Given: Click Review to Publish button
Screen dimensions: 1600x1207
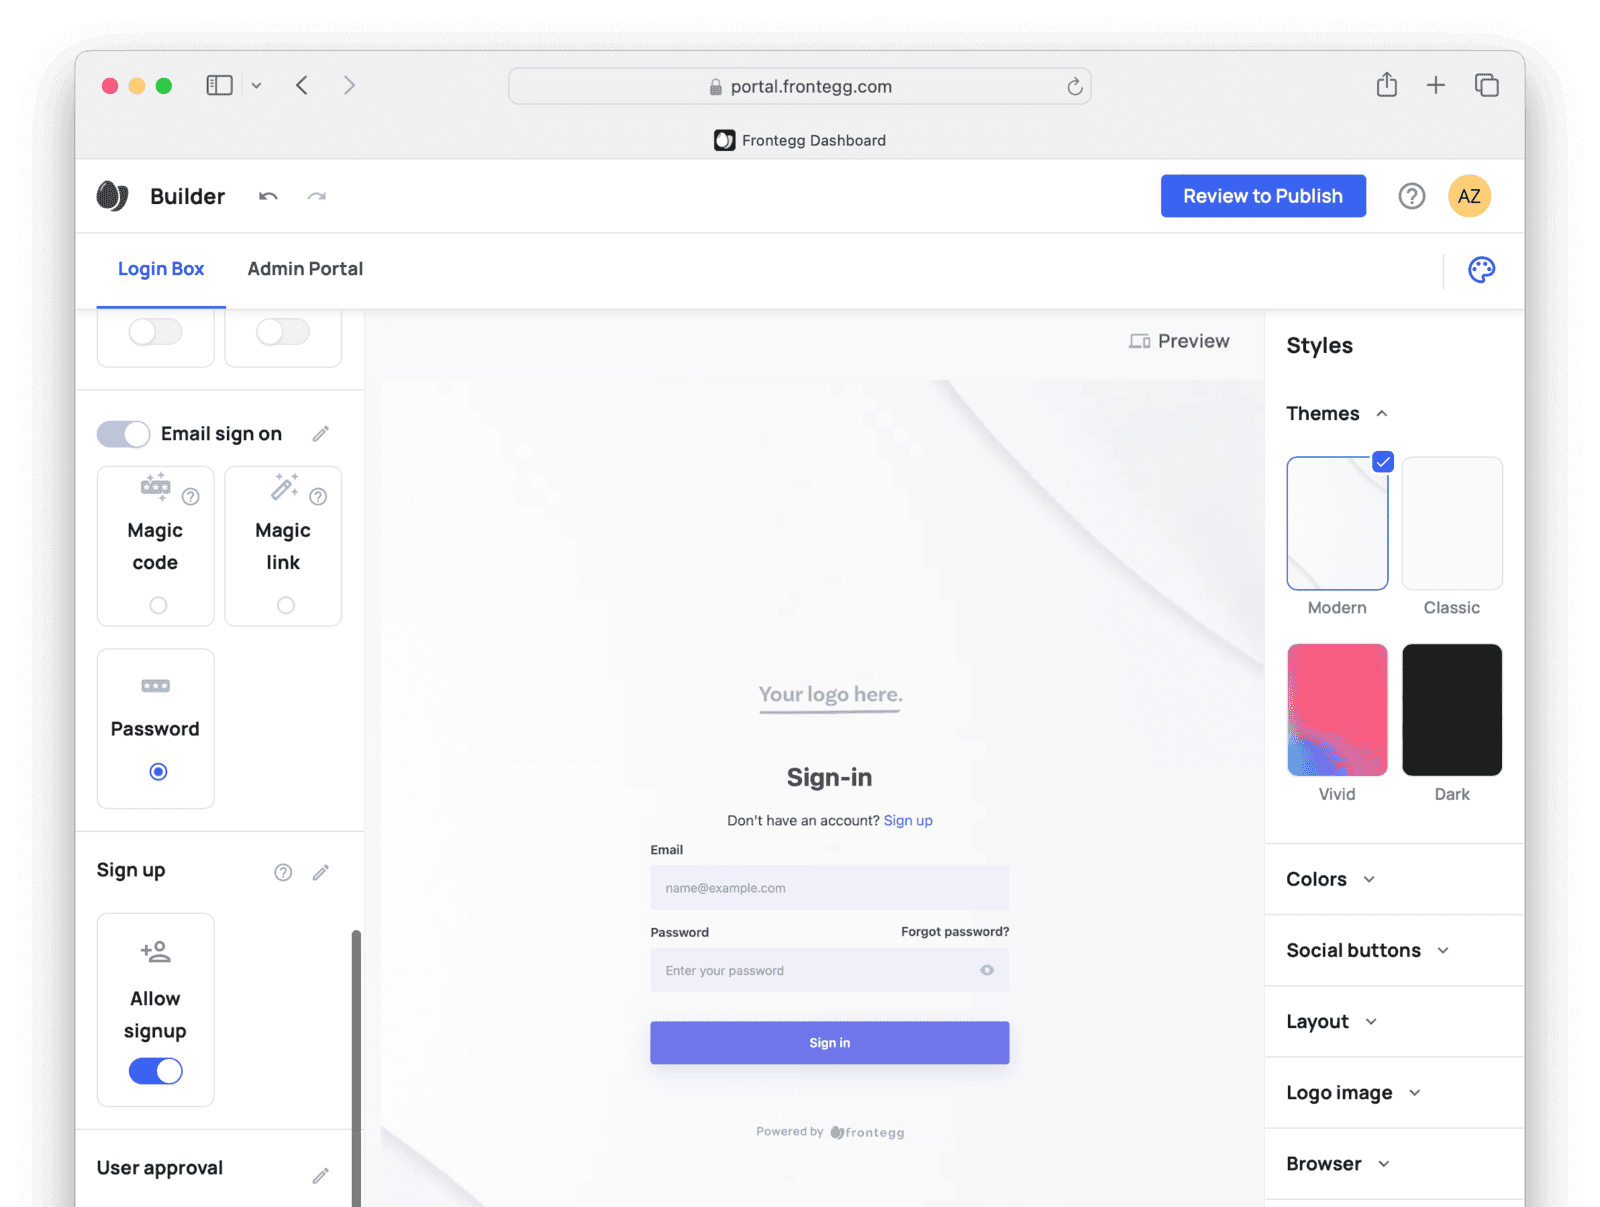Looking at the screenshot, I should 1263,196.
